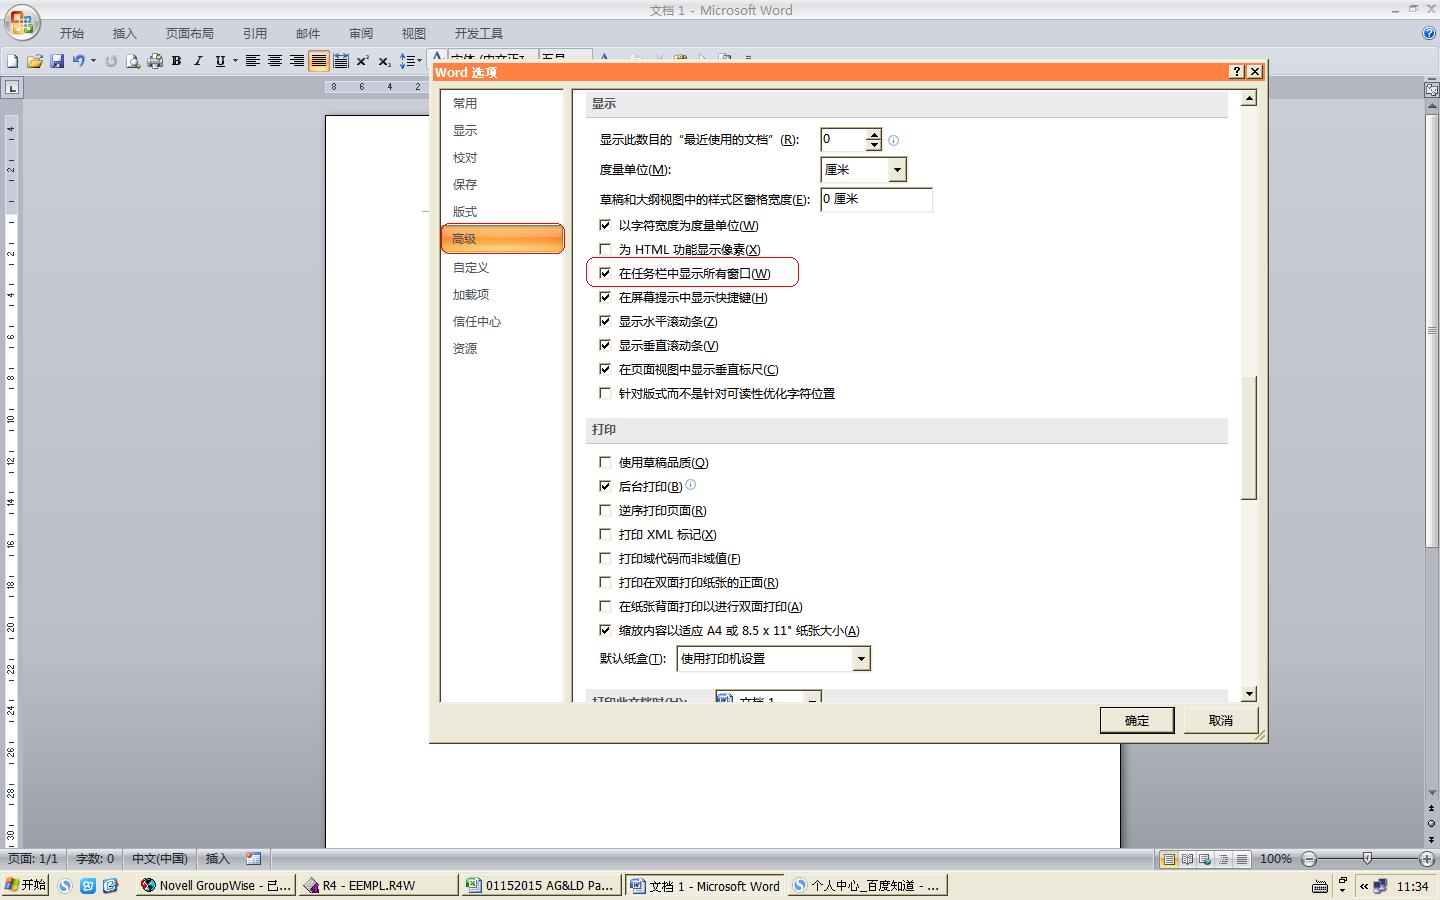Click the quick print printer icon
This screenshot has width=1440, height=900.
155,61
